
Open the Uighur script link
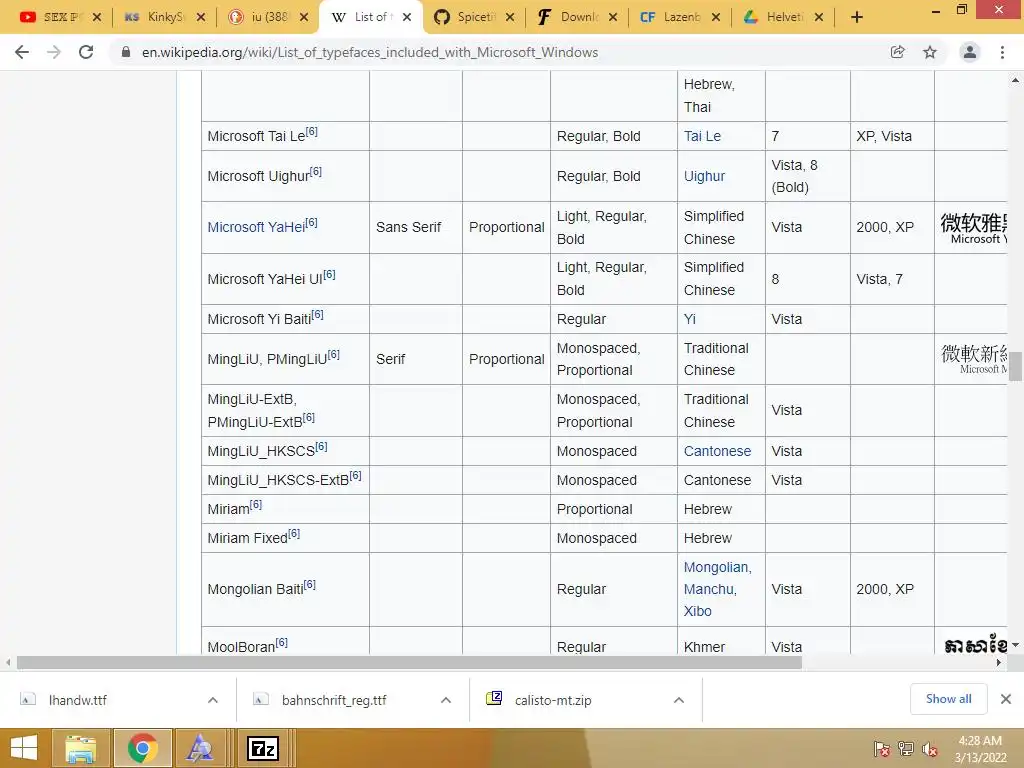pyautogui.click(x=704, y=176)
